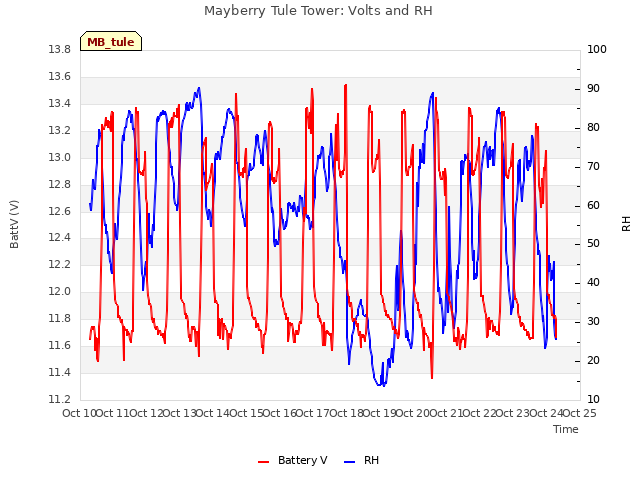Click the Oct 25 x-axis tick label
Screen dimensions: 640x480
[x=580, y=413]
